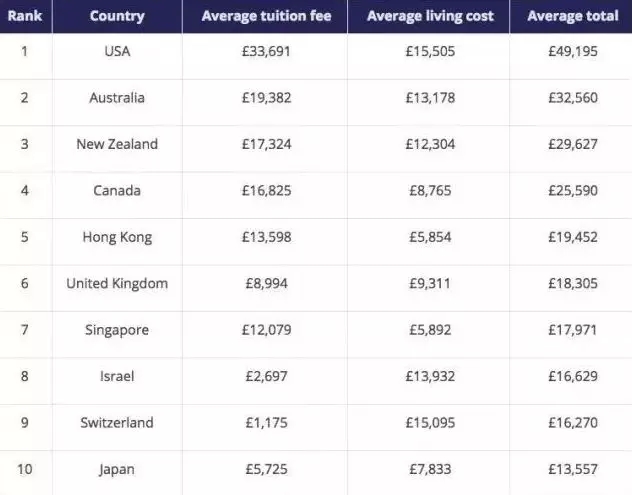The width and height of the screenshot is (632, 495).
Task: Select the Israel country cell
Action: (117, 376)
